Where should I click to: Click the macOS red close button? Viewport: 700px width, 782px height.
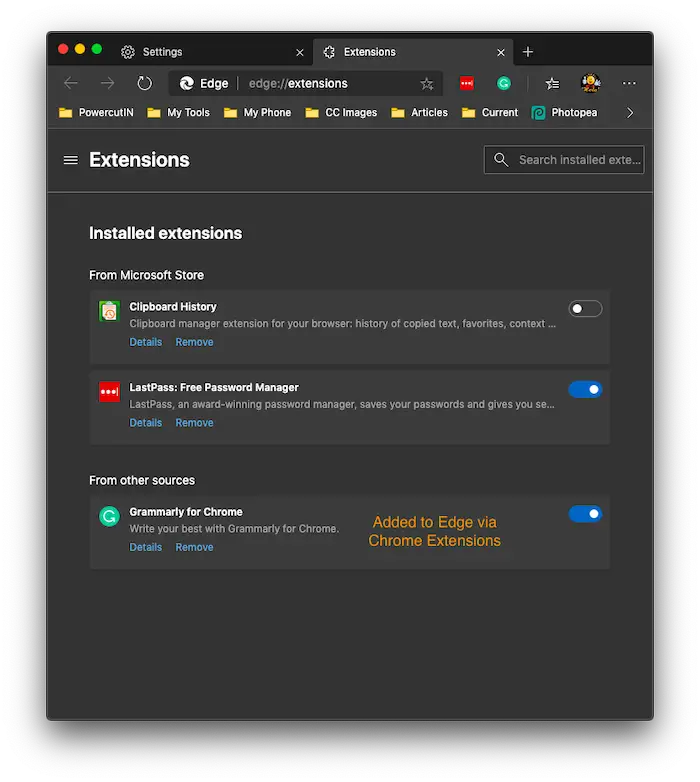(x=63, y=49)
